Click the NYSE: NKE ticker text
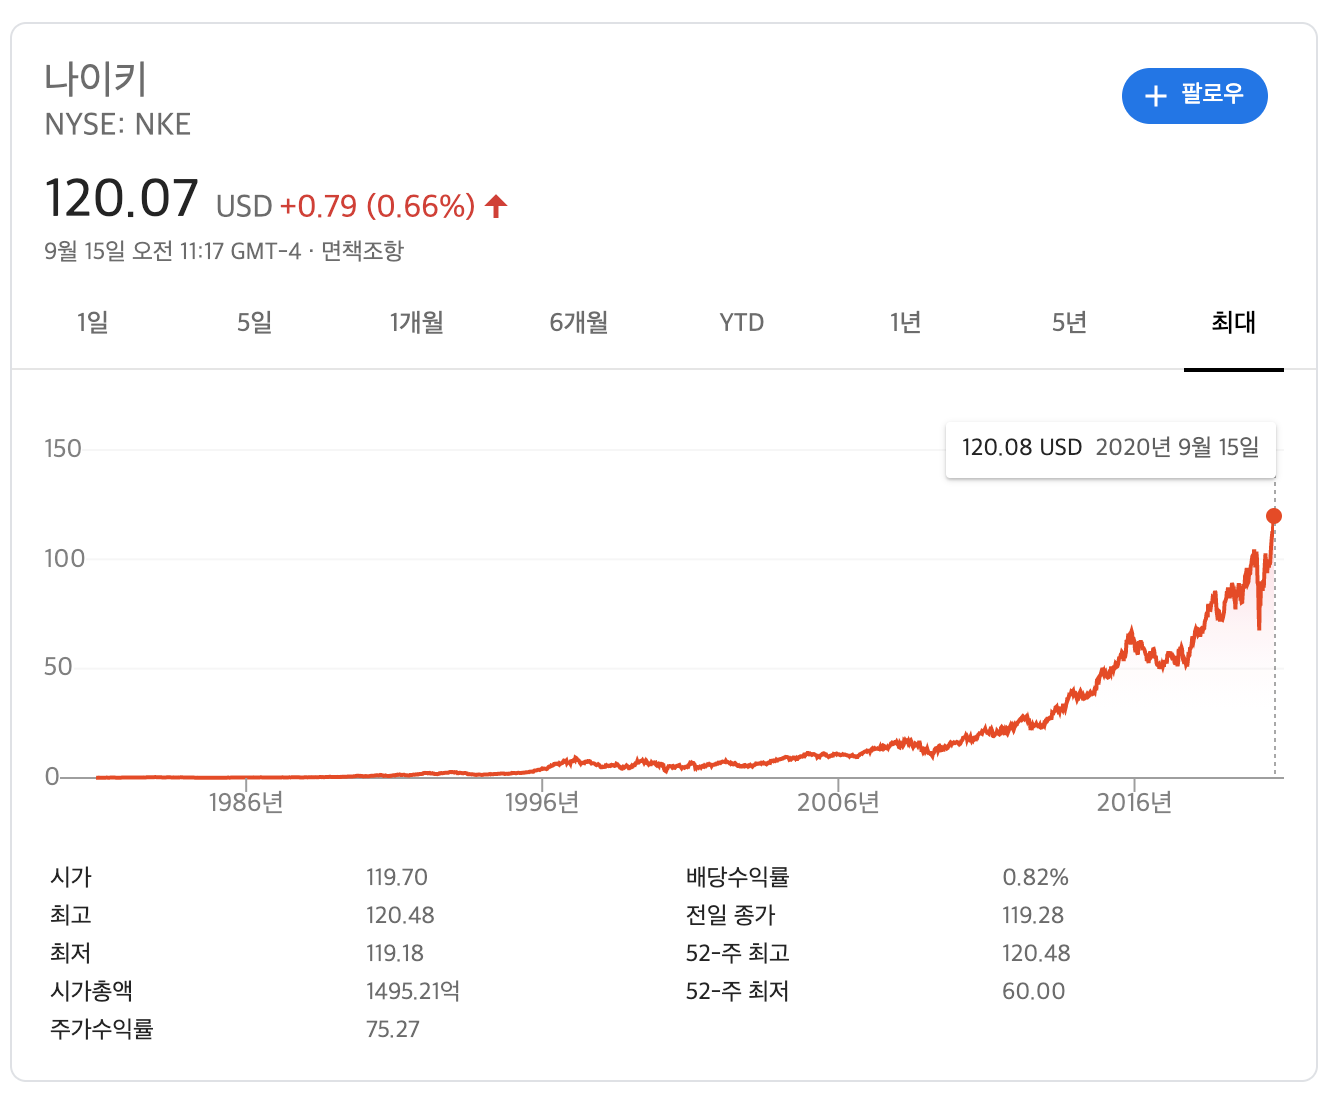 (118, 124)
